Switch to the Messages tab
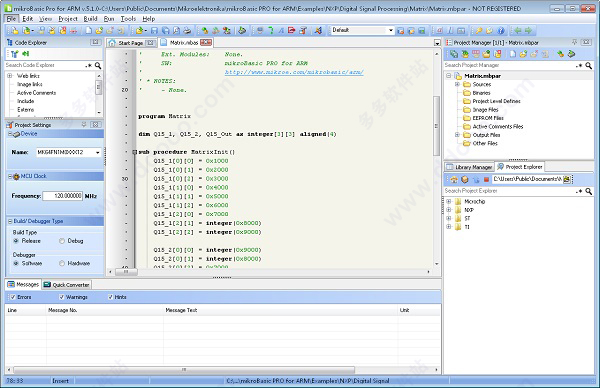This screenshot has height=388, width=600. pyautogui.click(x=23, y=284)
